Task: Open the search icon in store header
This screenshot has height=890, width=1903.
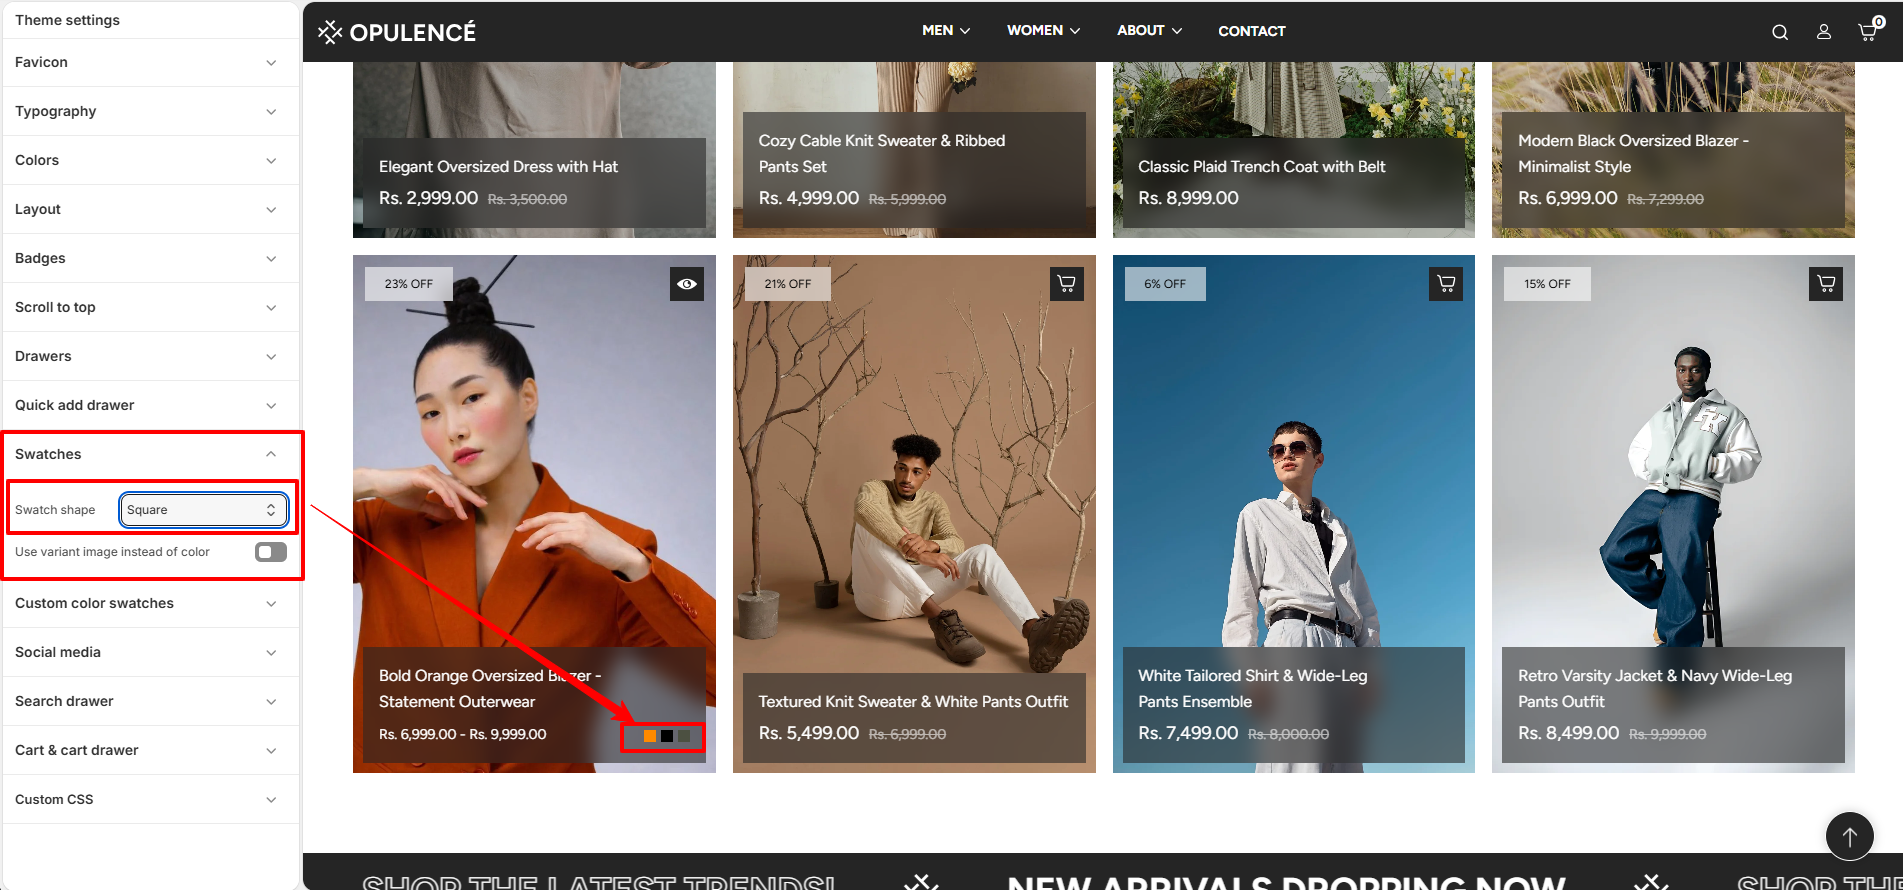Action: coord(1780,32)
